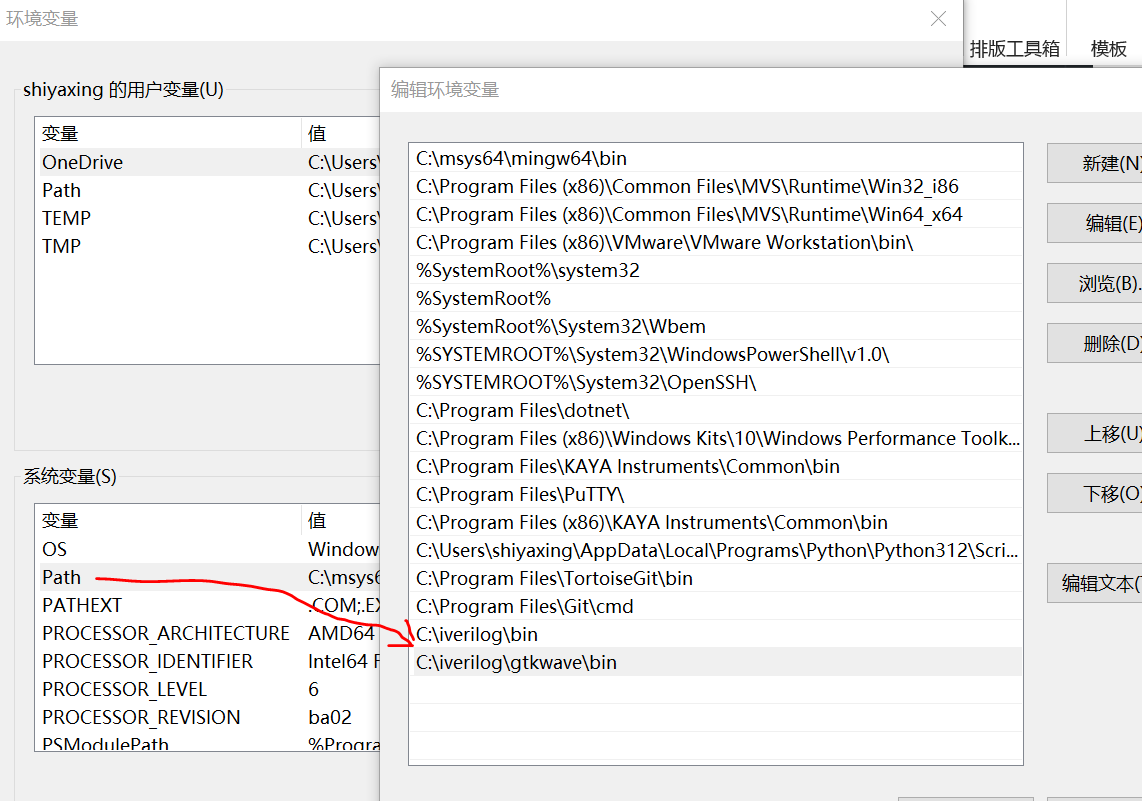
Task: Click the 上移(U) button
Action: (x=1095, y=433)
